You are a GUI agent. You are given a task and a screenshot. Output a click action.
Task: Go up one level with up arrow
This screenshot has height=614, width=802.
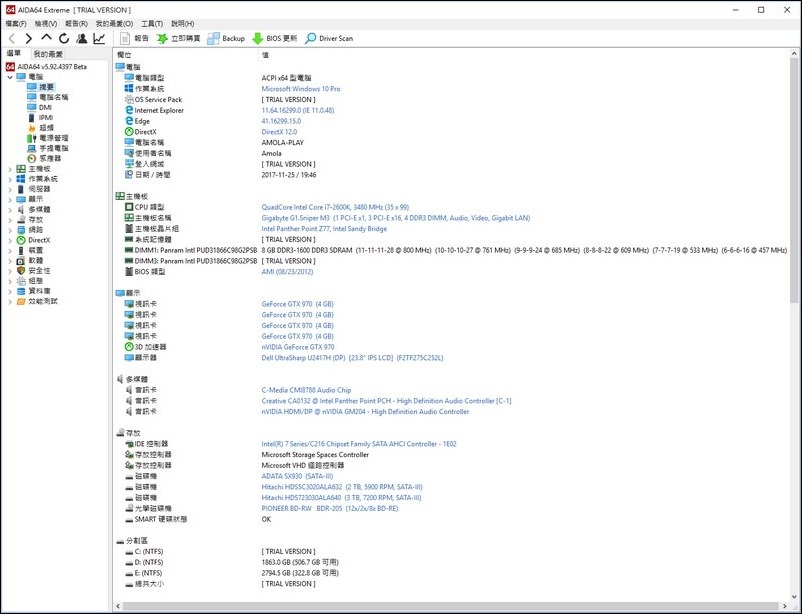click(x=47, y=37)
